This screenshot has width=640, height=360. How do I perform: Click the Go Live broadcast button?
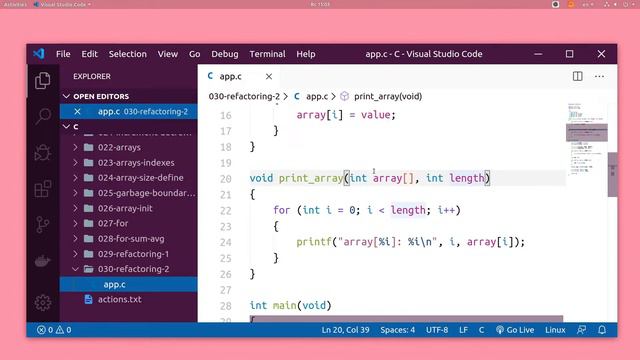pyautogui.click(x=515, y=330)
